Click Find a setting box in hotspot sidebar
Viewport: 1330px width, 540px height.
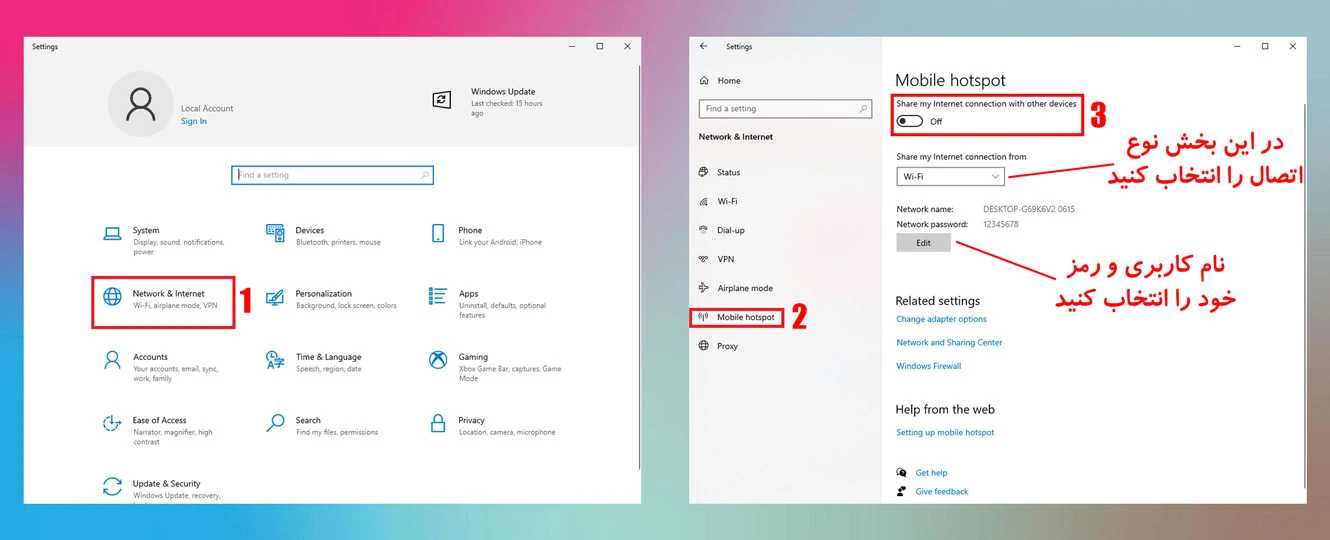coord(785,108)
